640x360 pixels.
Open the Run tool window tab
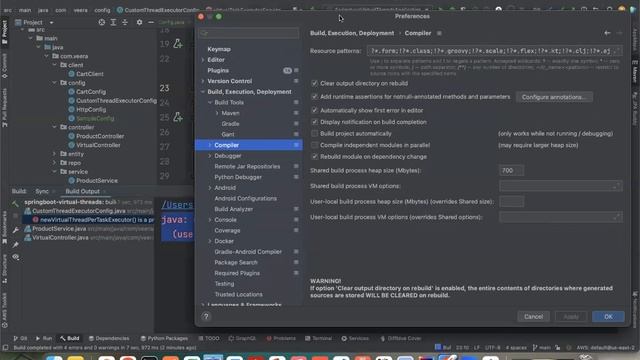pos(44,338)
